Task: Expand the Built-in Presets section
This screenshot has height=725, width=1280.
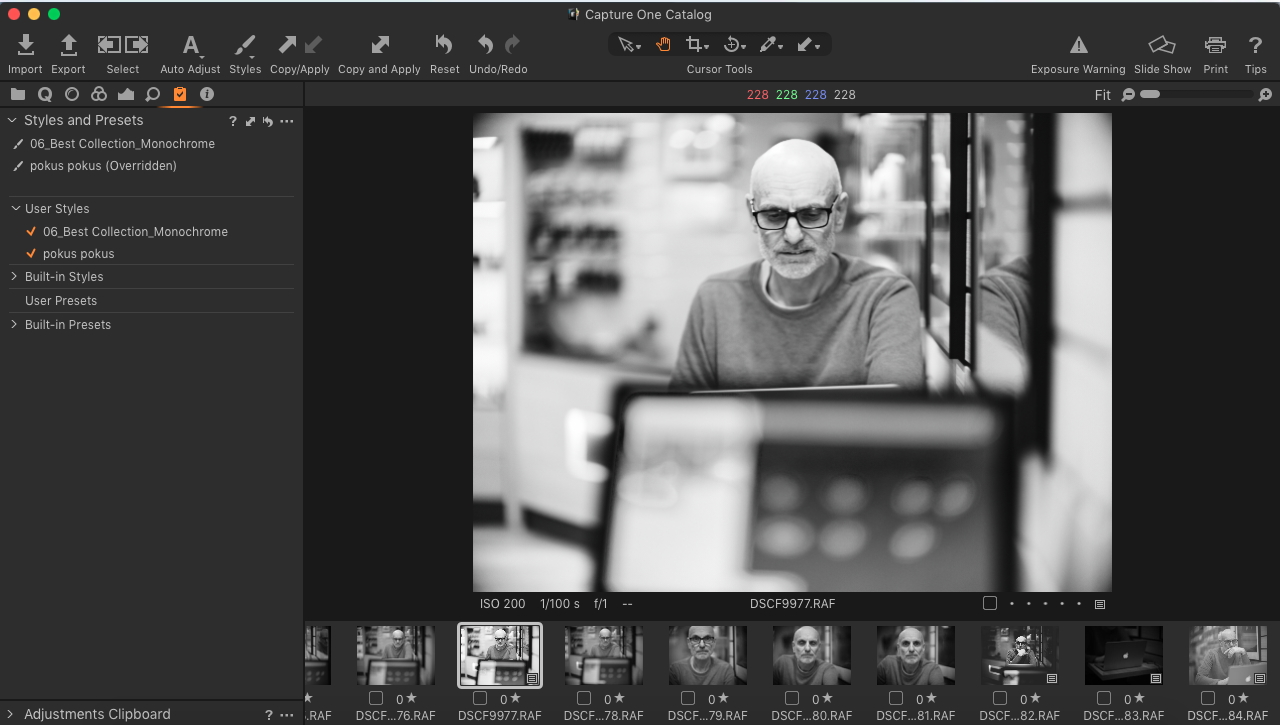Action: coord(13,324)
